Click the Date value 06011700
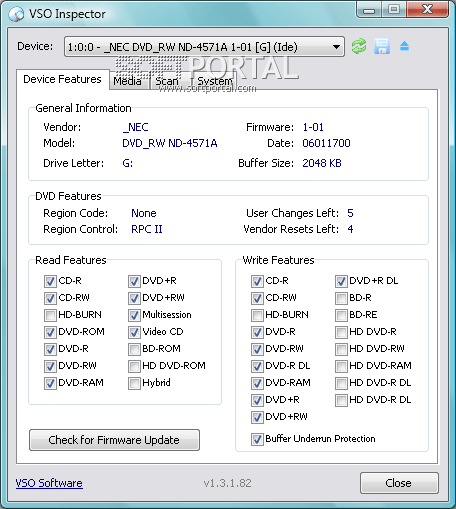The image size is (456, 509). click(x=326, y=143)
